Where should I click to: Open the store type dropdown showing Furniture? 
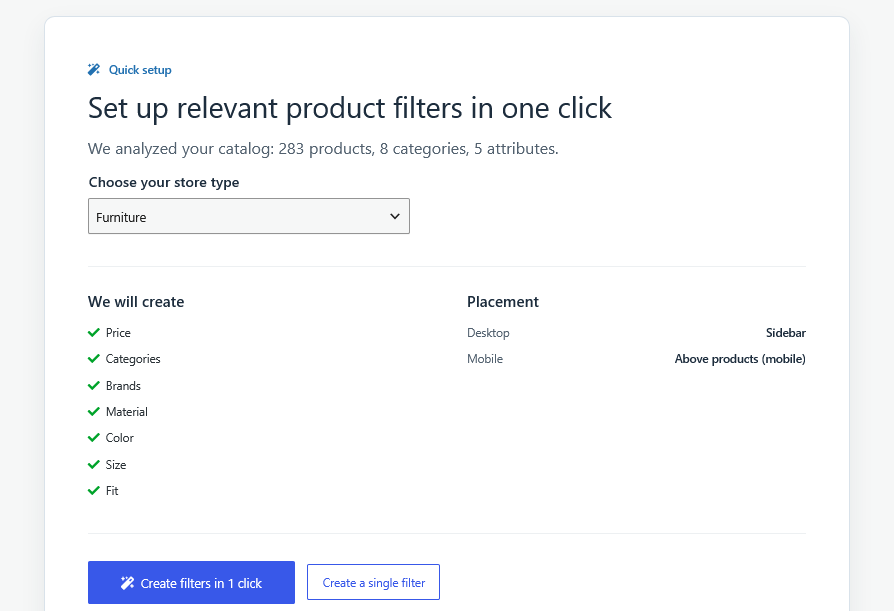click(x=249, y=216)
